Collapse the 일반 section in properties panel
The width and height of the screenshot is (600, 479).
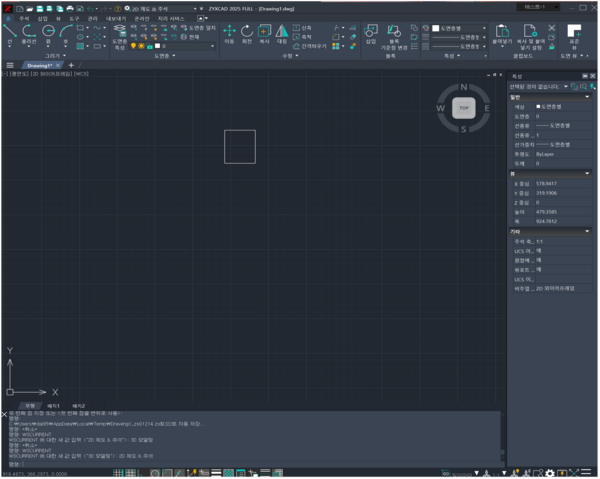pos(587,97)
